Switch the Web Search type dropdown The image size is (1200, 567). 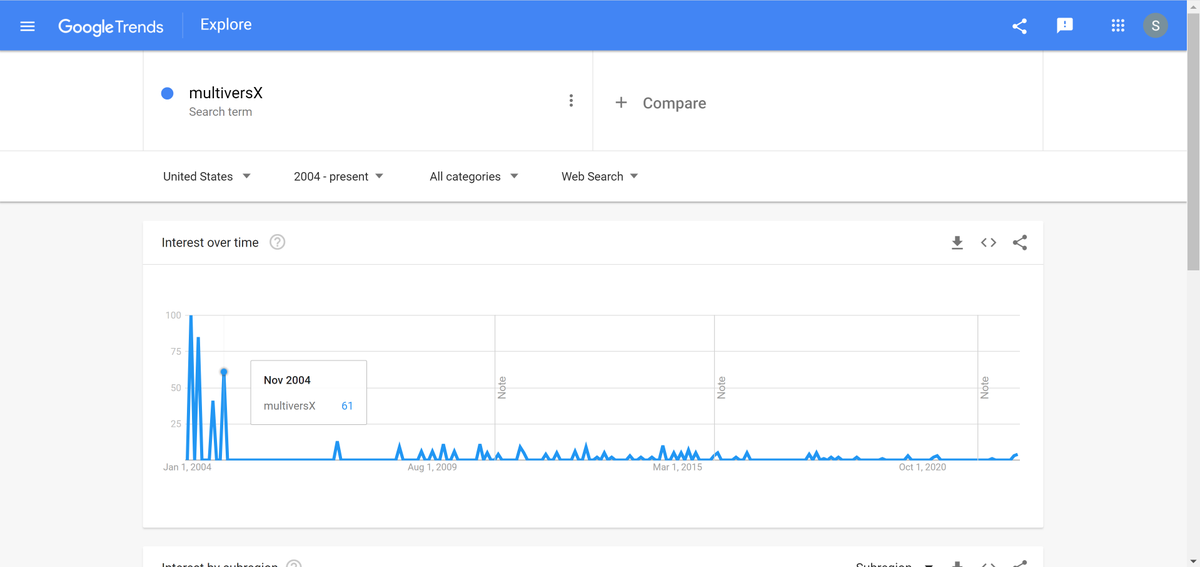(600, 176)
